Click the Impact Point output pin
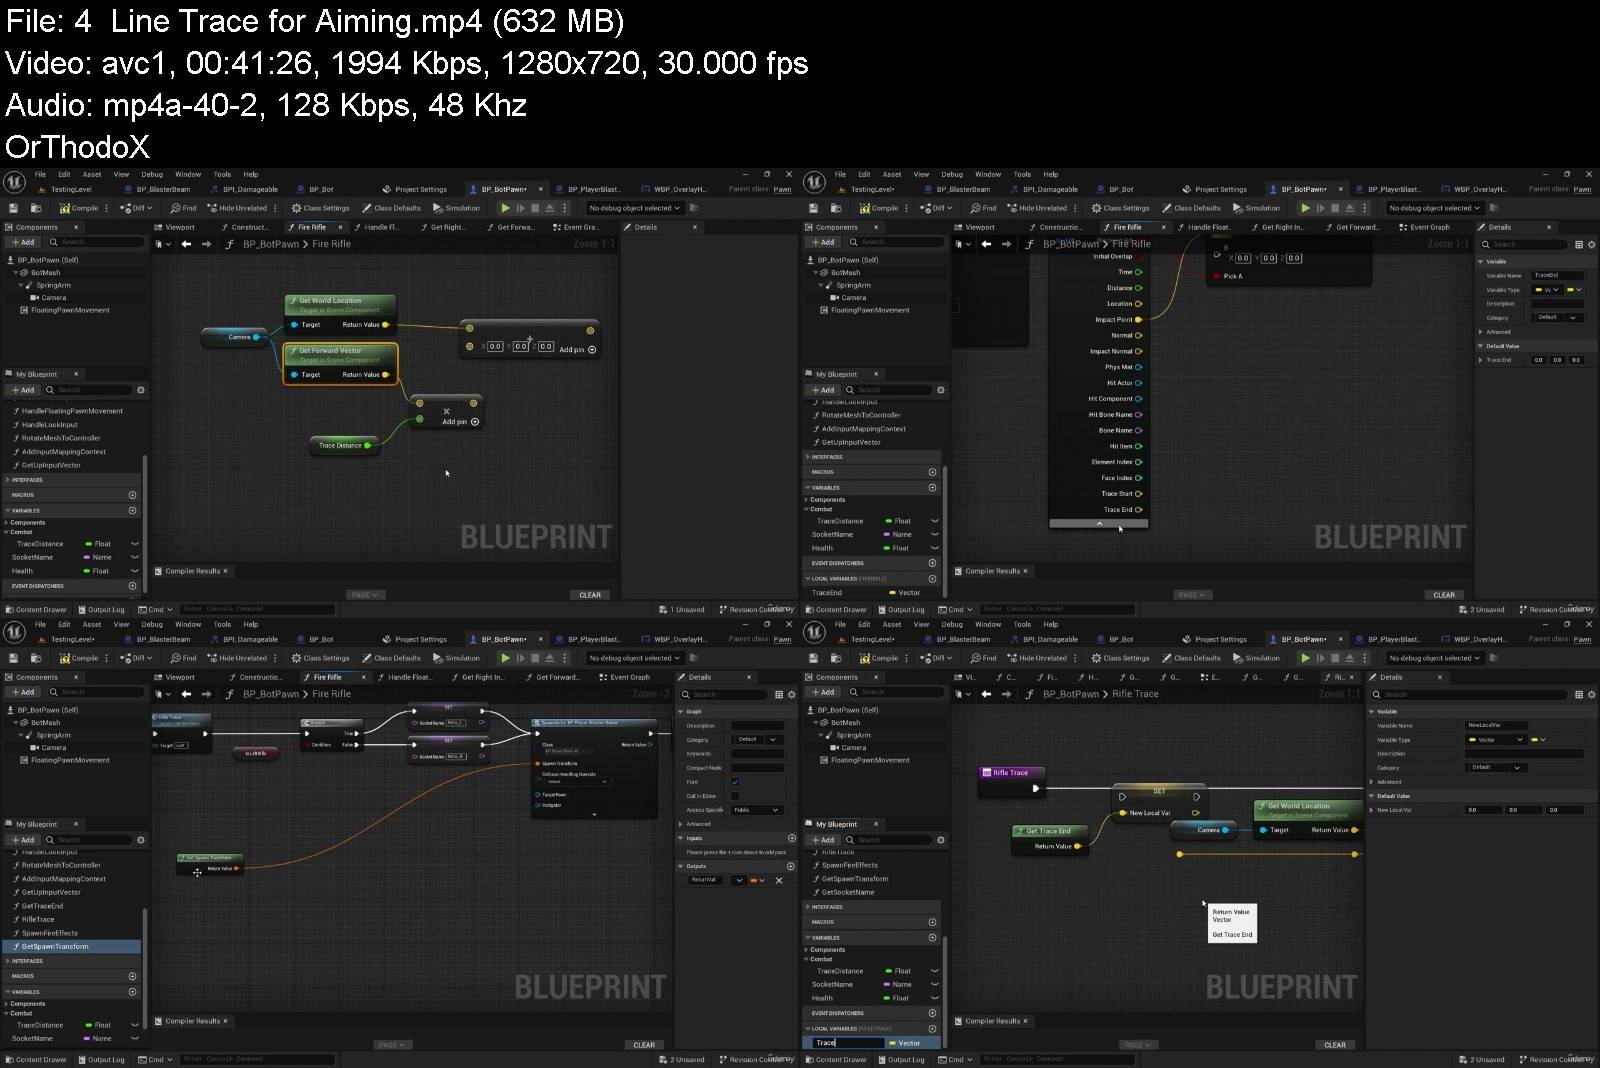The width and height of the screenshot is (1600, 1068). [1138, 320]
